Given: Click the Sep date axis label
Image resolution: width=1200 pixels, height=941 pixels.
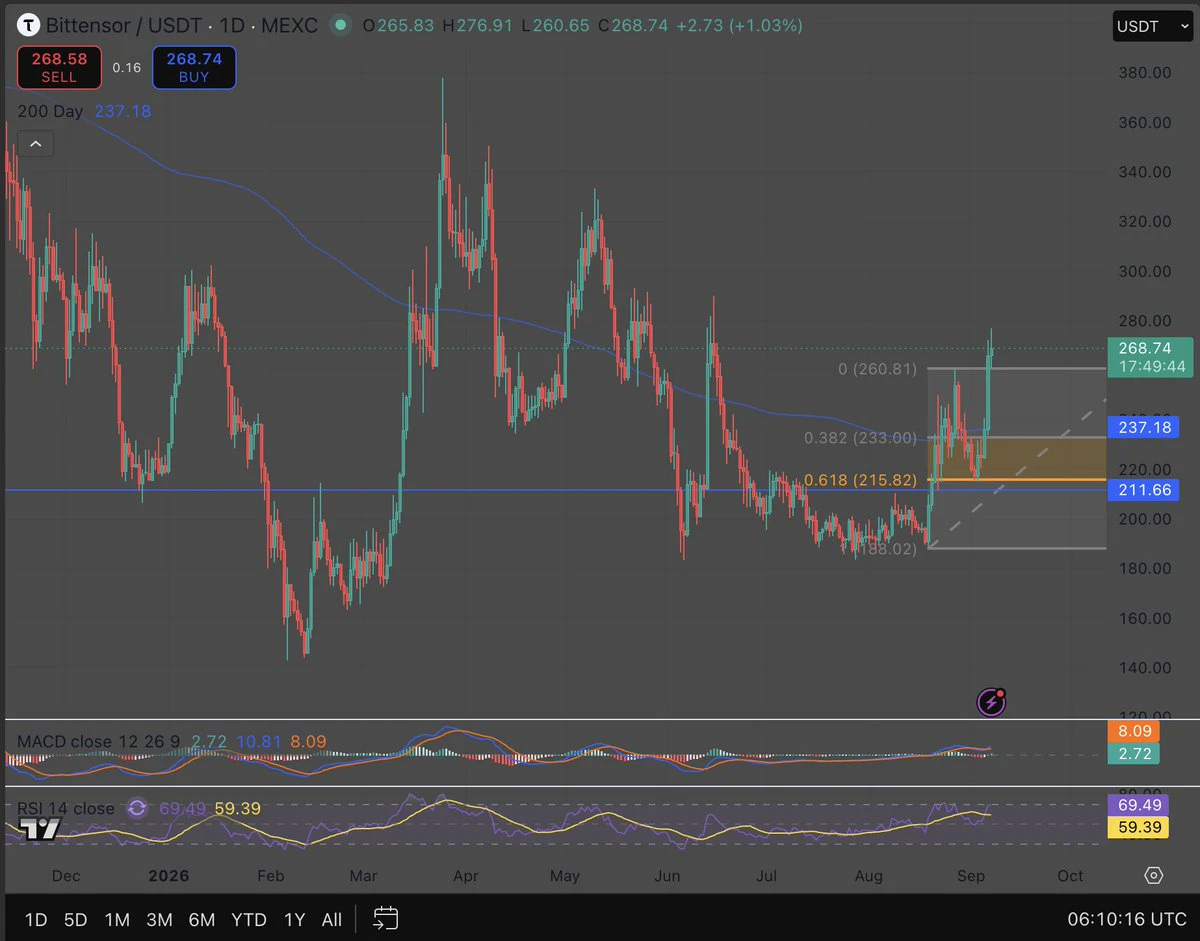Looking at the screenshot, I should [971, 875].
